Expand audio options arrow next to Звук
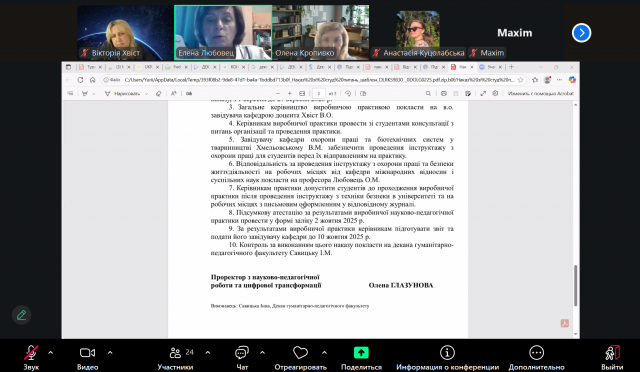The width and height of the screenshot is (640, 372). (x=51, y=352)
